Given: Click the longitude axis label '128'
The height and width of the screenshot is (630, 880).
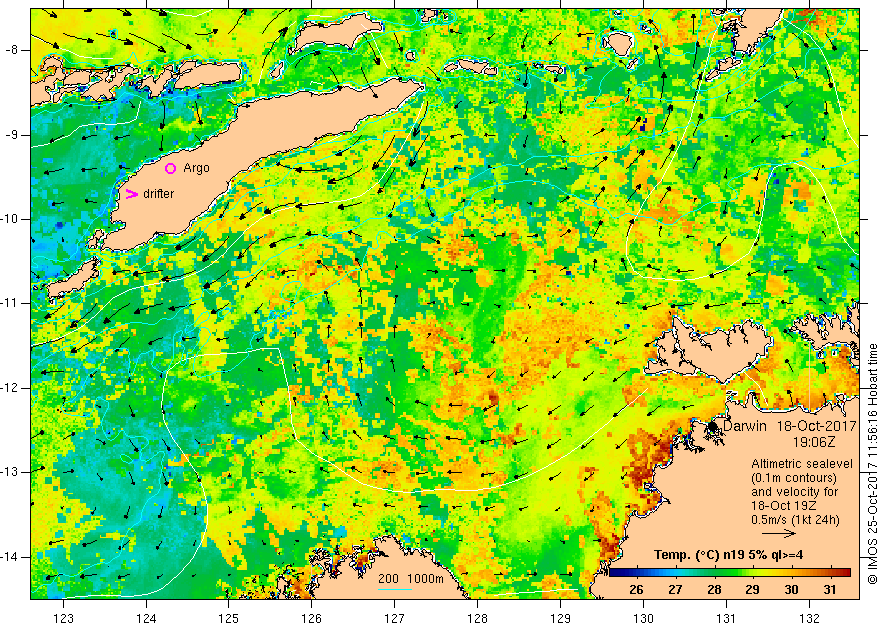Looking at the screenshot, I should [478, 619].
